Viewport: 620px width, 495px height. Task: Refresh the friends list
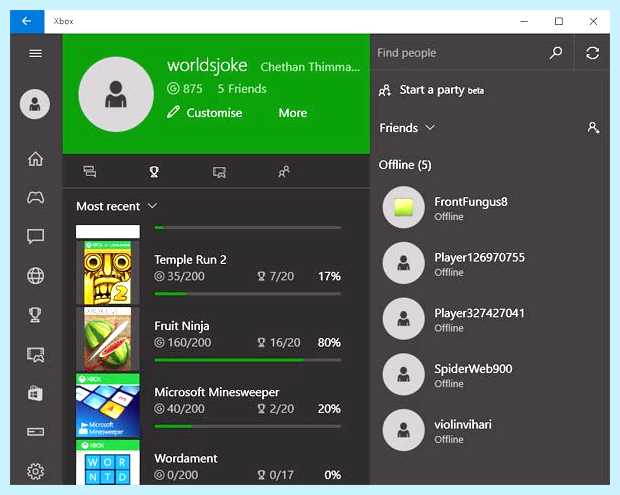point(592,53)
